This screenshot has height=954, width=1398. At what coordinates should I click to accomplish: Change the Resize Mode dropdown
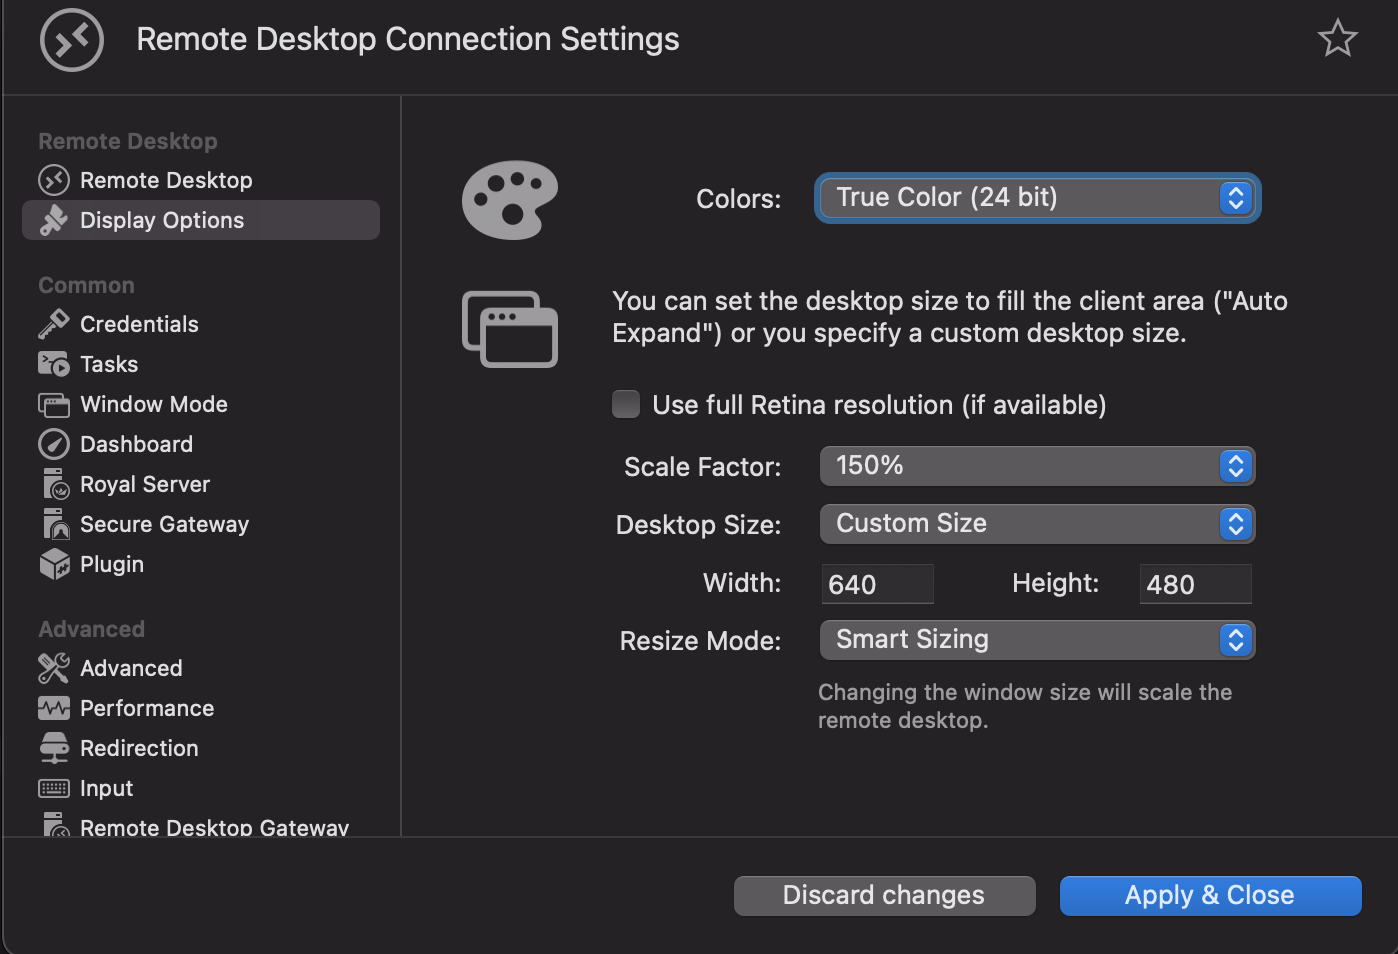pos(1037,640)
